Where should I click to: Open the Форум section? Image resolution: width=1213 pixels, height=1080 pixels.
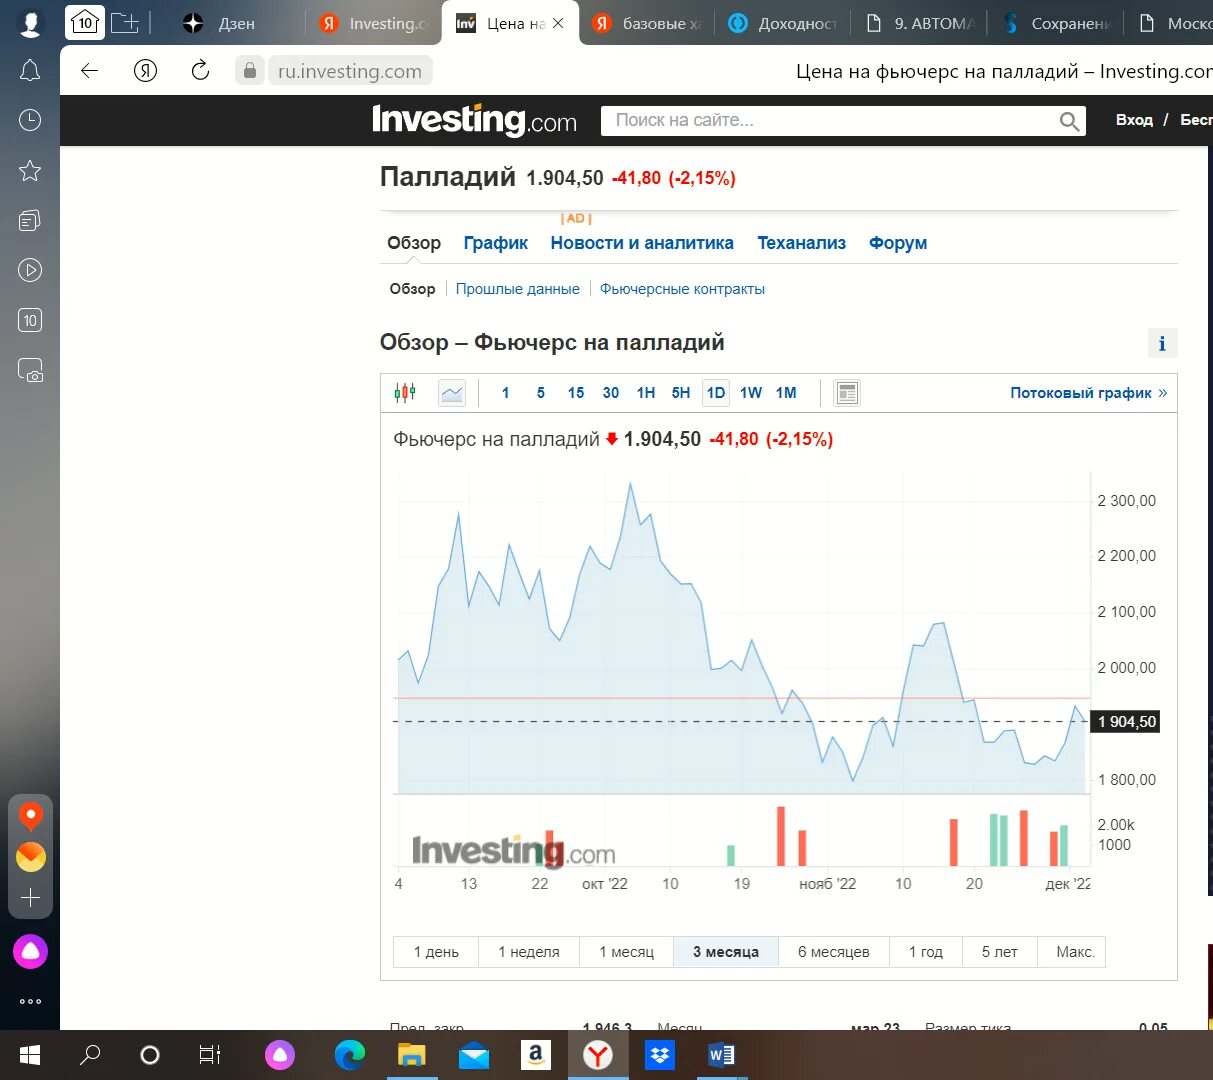(x=898, y=243)
